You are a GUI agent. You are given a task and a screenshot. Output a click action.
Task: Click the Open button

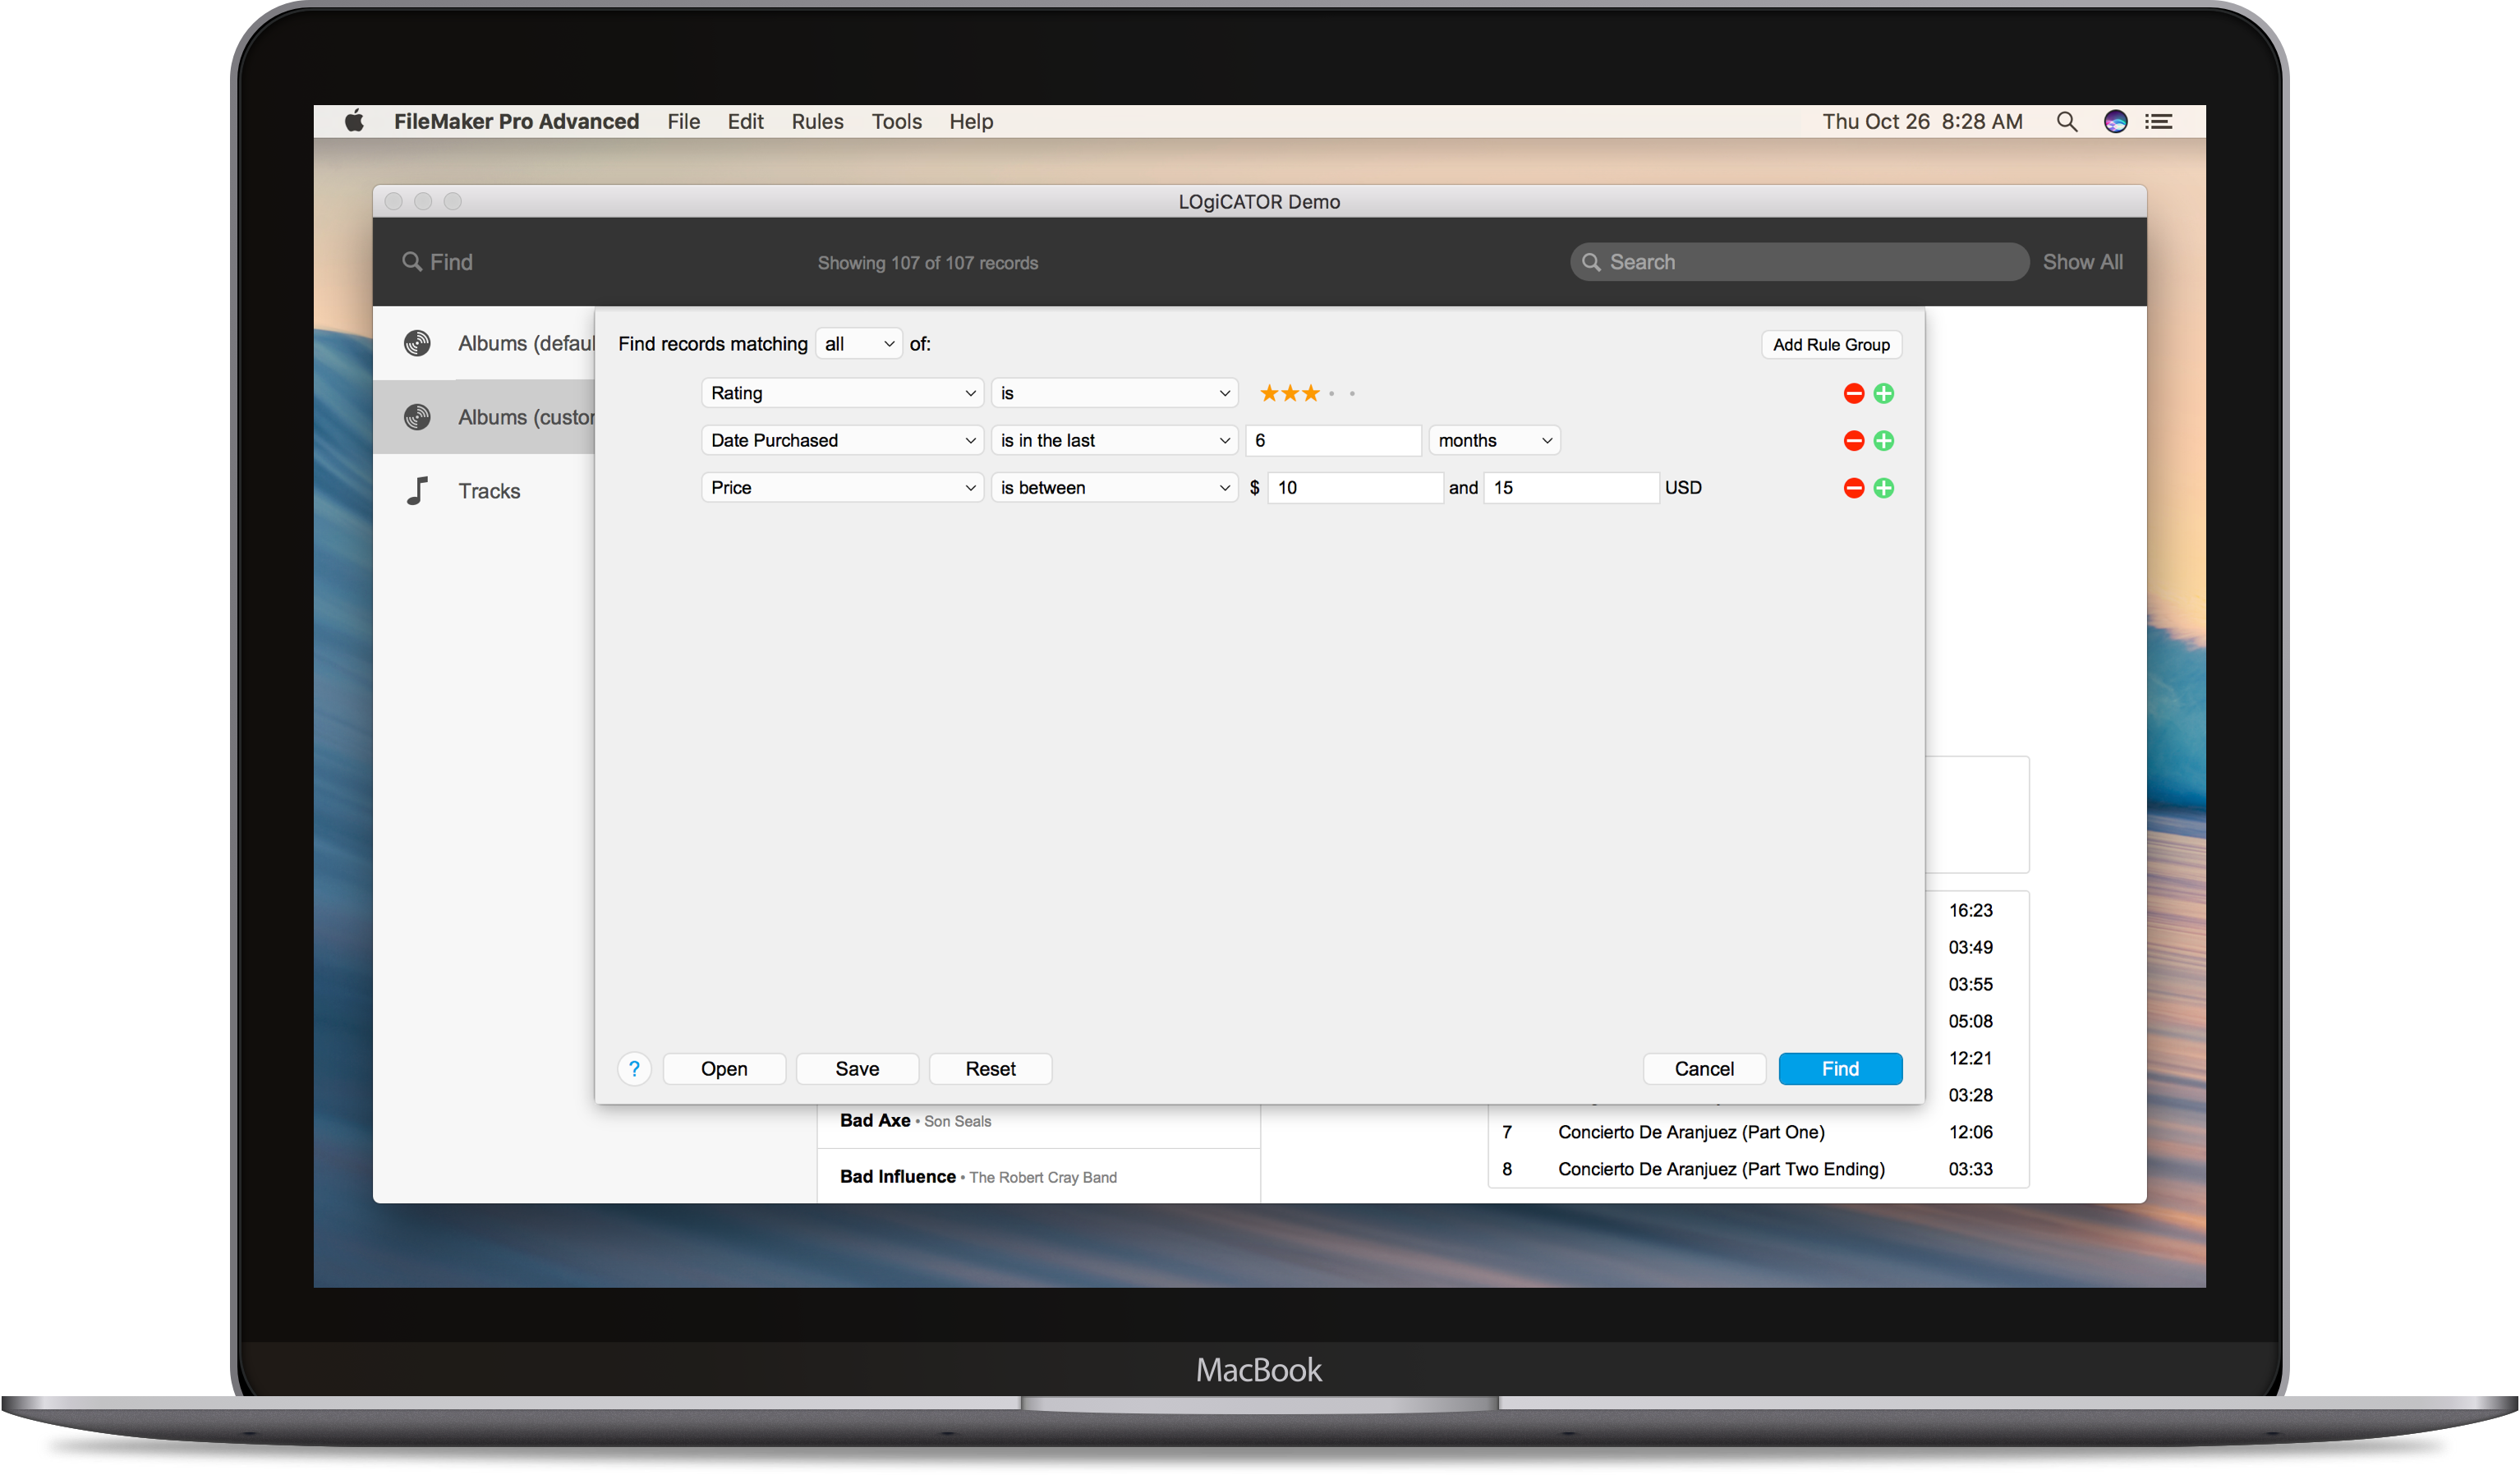[x=724, y=1068]
